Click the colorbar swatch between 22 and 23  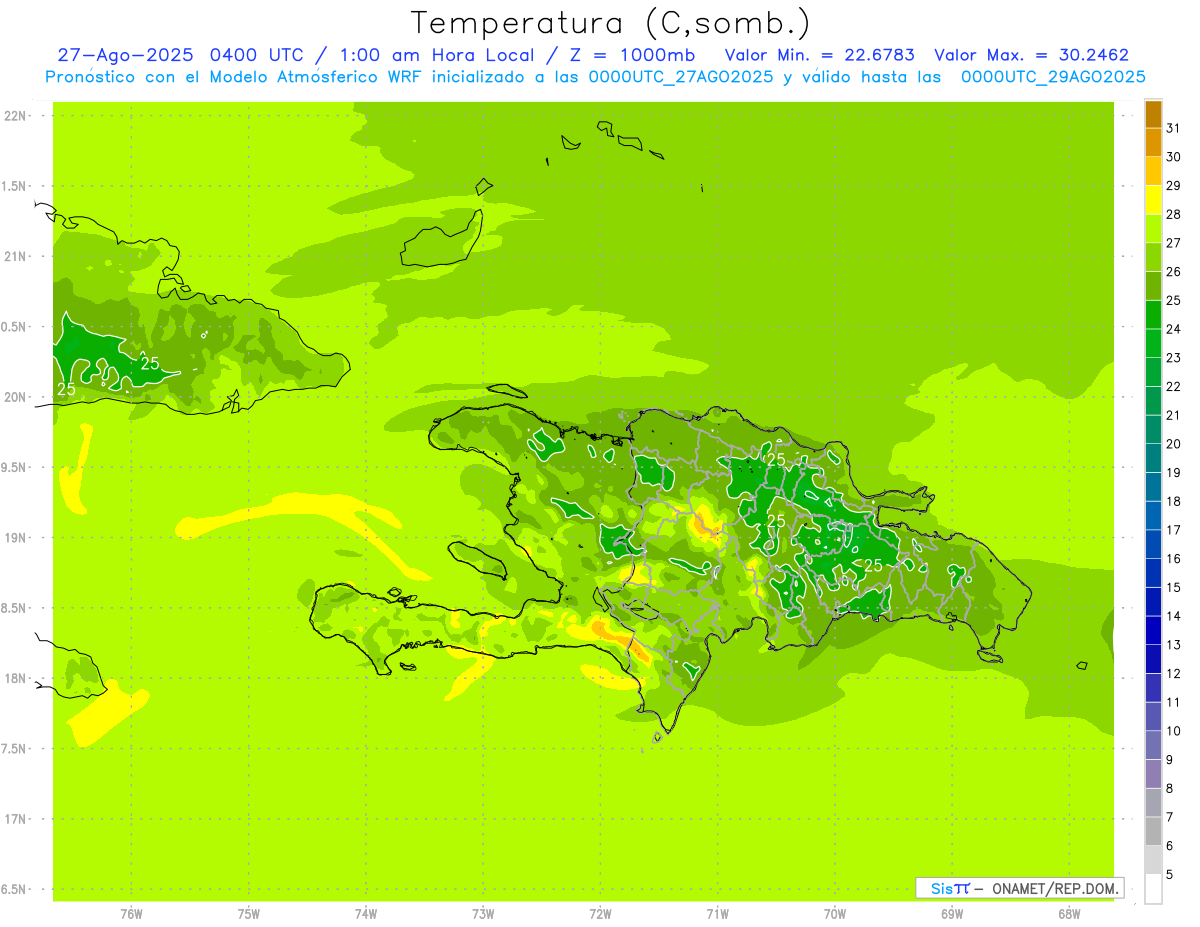pos(1153,372)
